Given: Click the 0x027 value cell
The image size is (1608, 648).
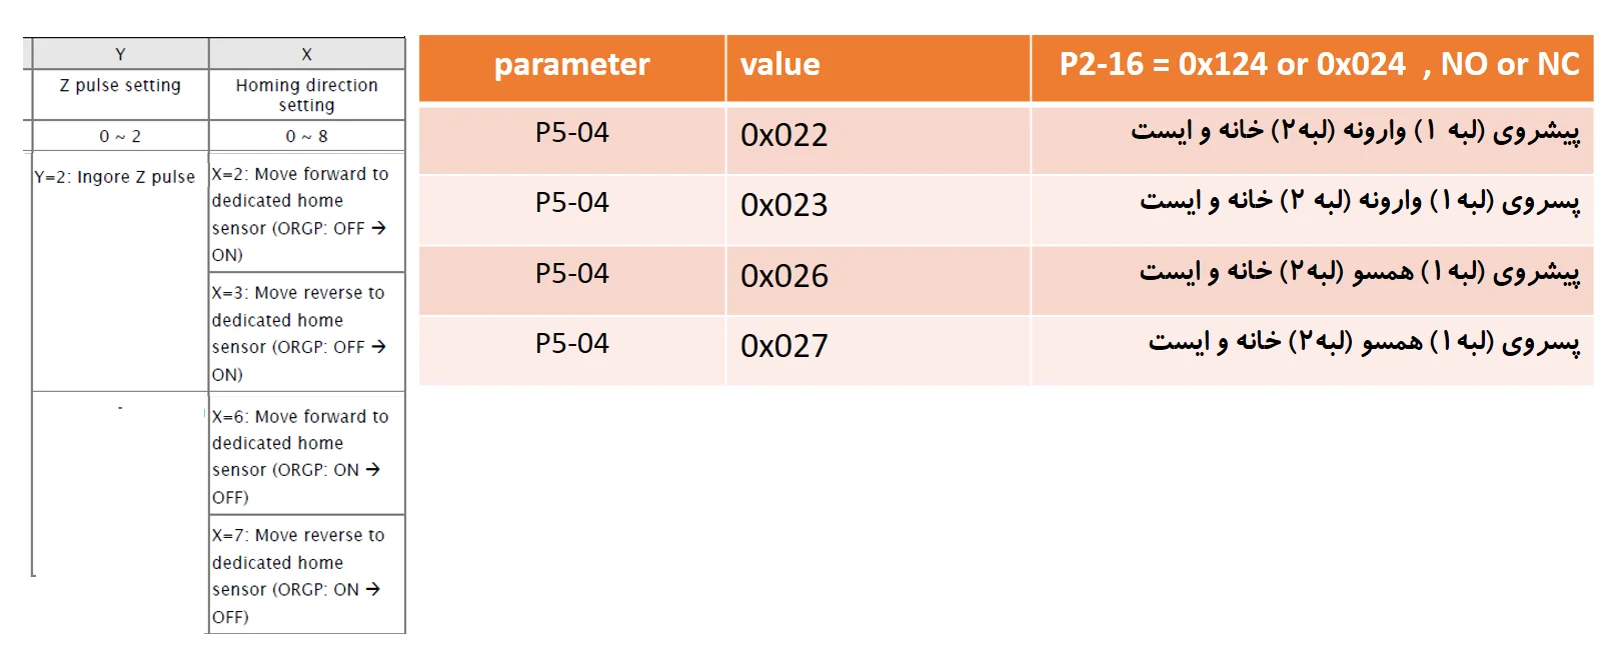Looking at the screenshot, I should [784, 346].
